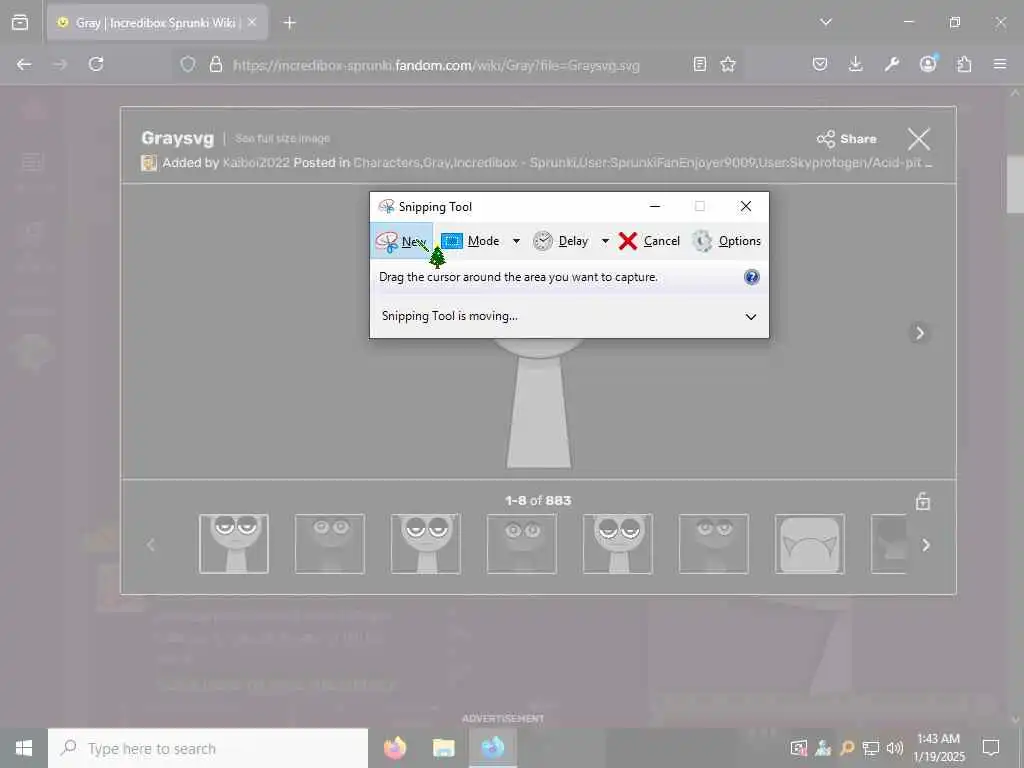Image resolution: width=1024 pixels, height=768 pixels.
Task: Open network icon in system tray
Action: pyautogui.click(x=871, y=748)
